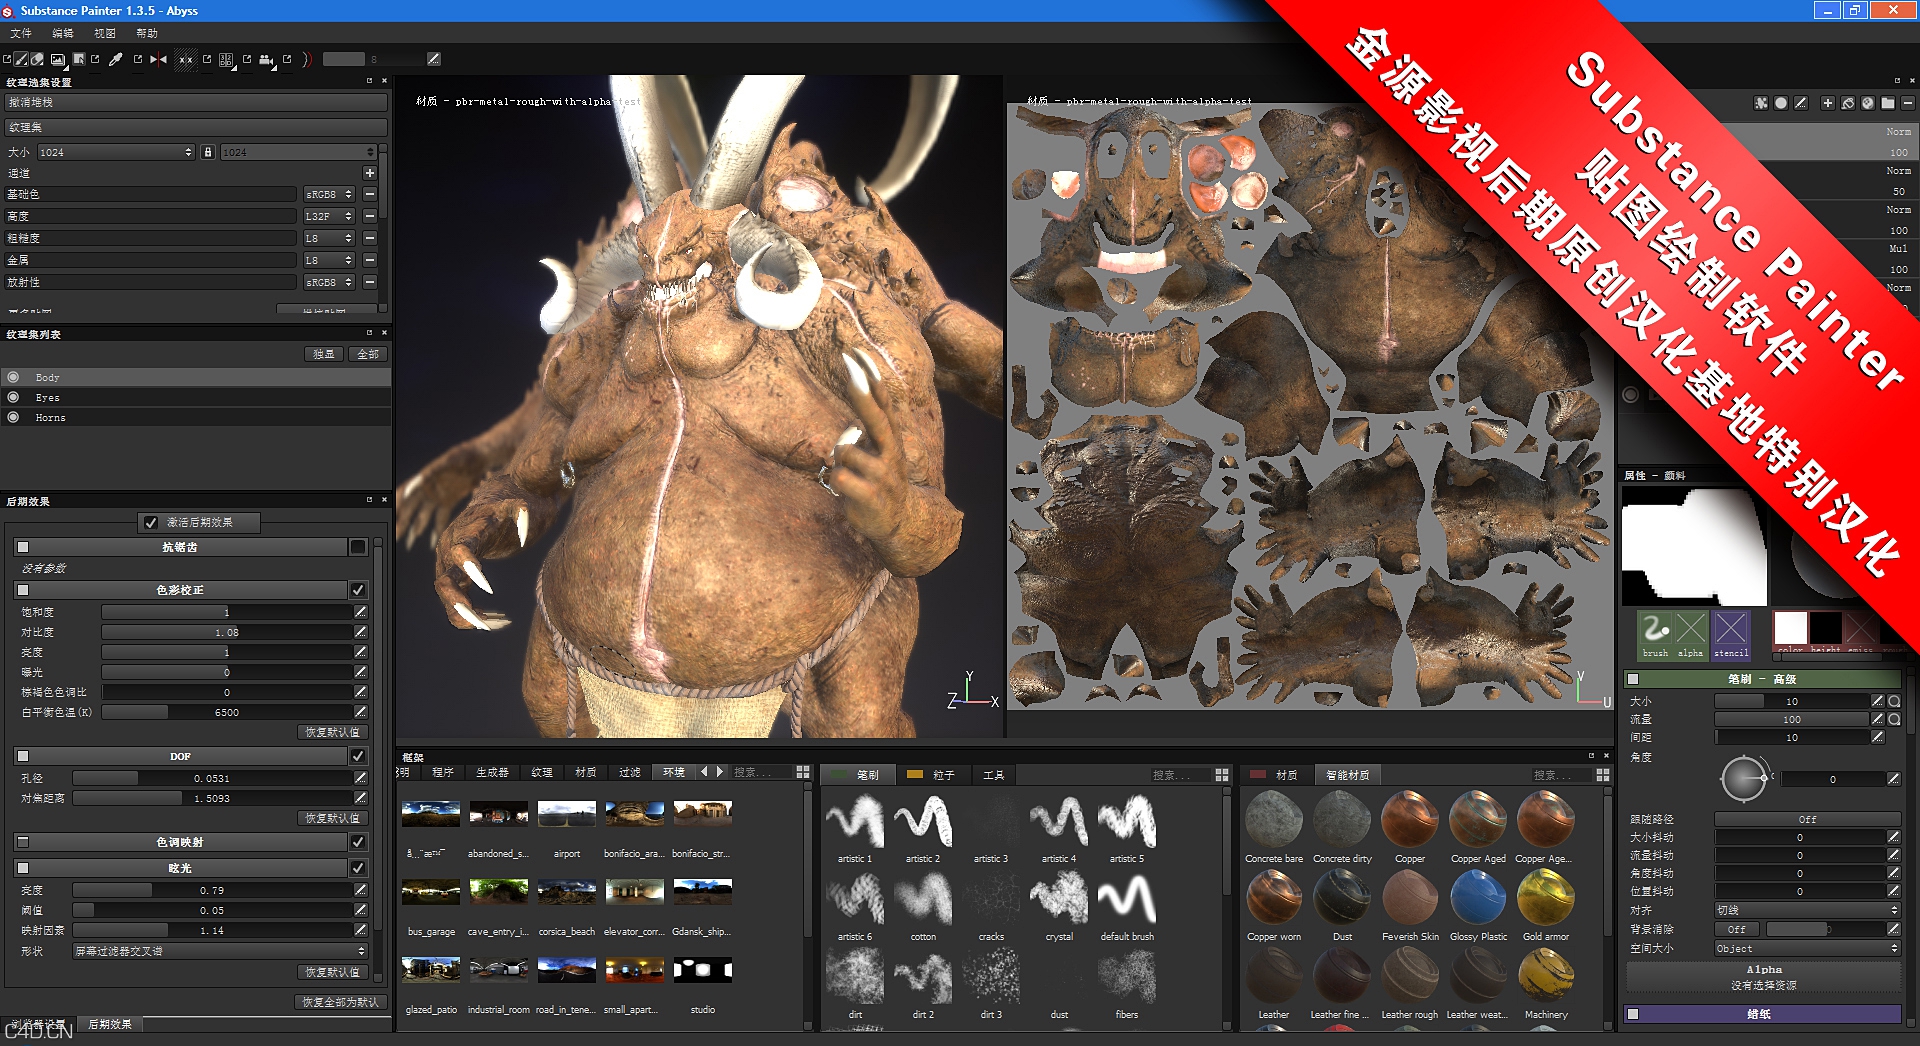Click the add layer plus icon in the layers panel
1920x1046 pixels.
point(1827,103)
